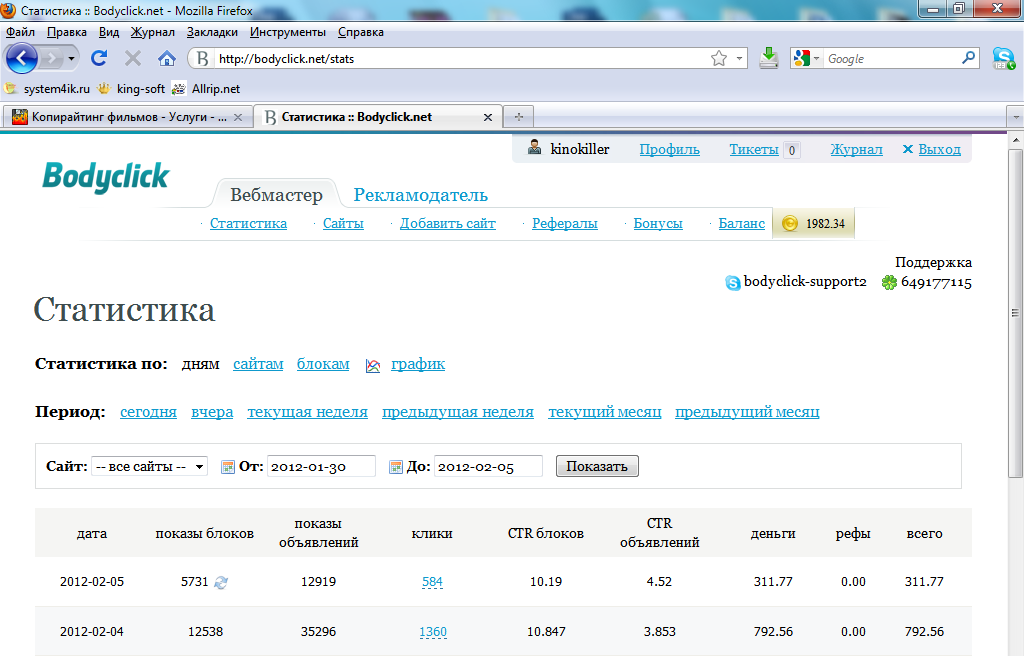
Task: Open the address bar history dropdown
Action: (x=739, y=59)
